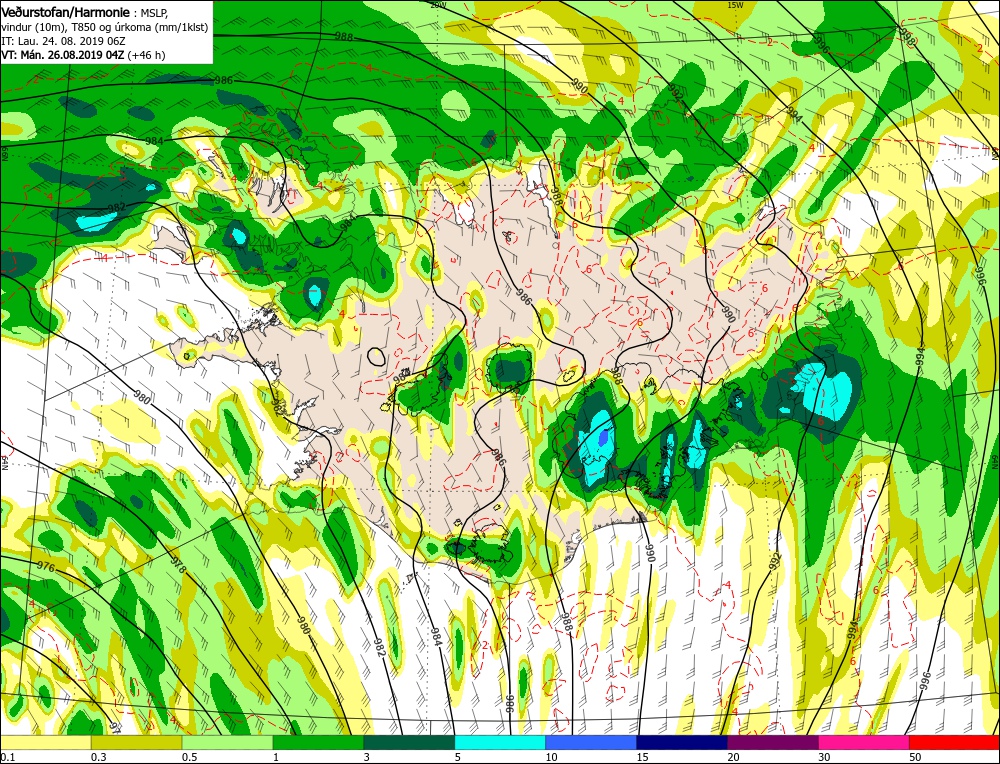Select the green 1–3 mm legend swatch
1000x764 pixels.
318,742
